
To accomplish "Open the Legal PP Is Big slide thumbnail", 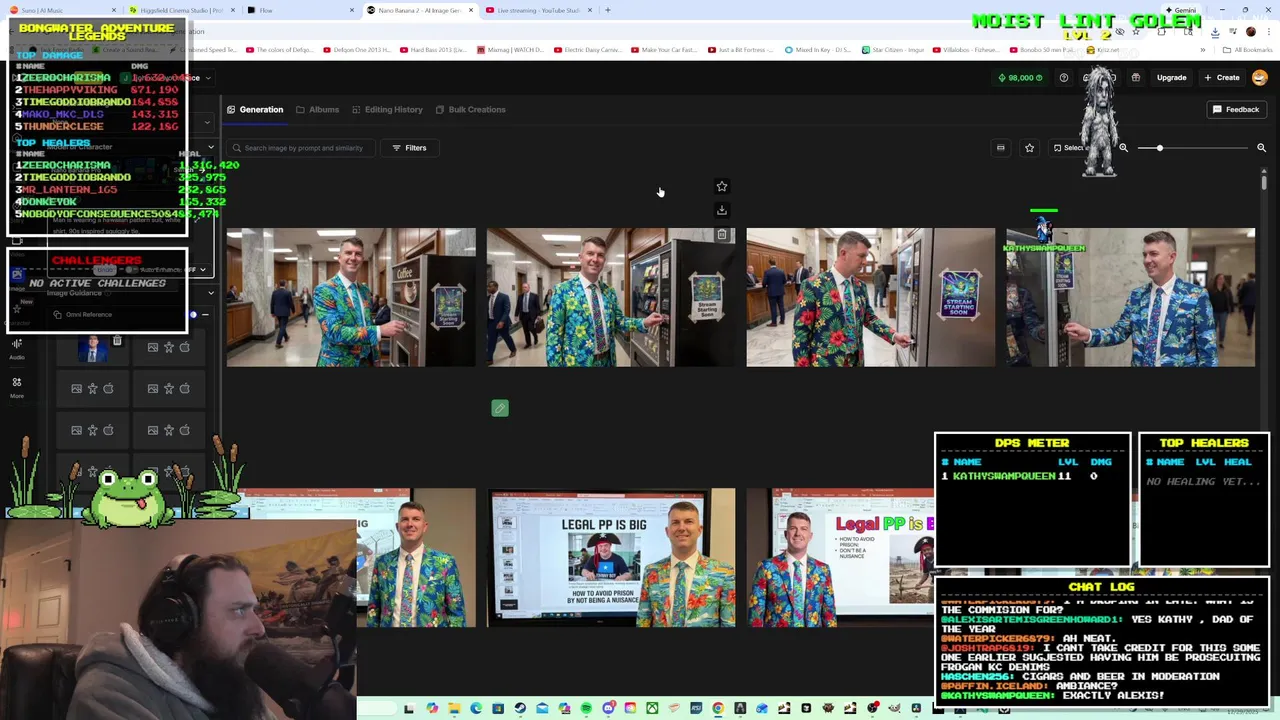I will click(611, 558).
